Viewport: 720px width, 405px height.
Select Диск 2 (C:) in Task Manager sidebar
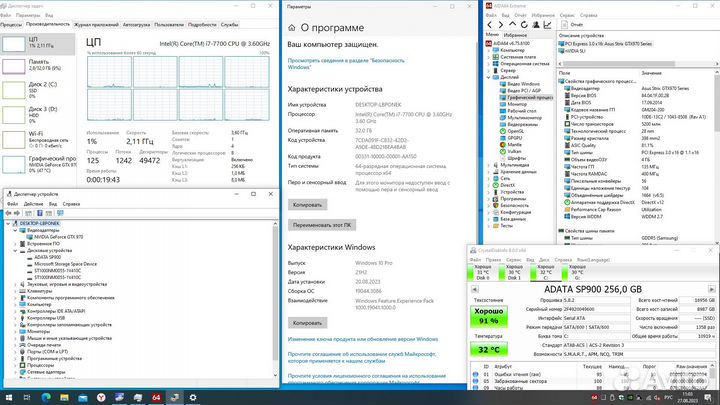(38, 90)
